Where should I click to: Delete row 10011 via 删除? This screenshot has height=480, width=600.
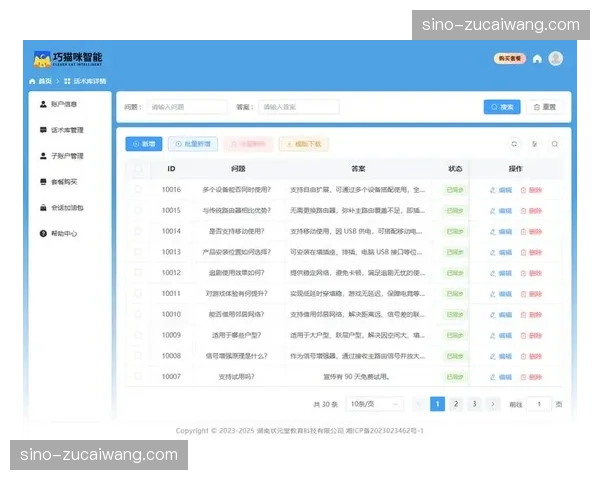[x=532, y=294]
